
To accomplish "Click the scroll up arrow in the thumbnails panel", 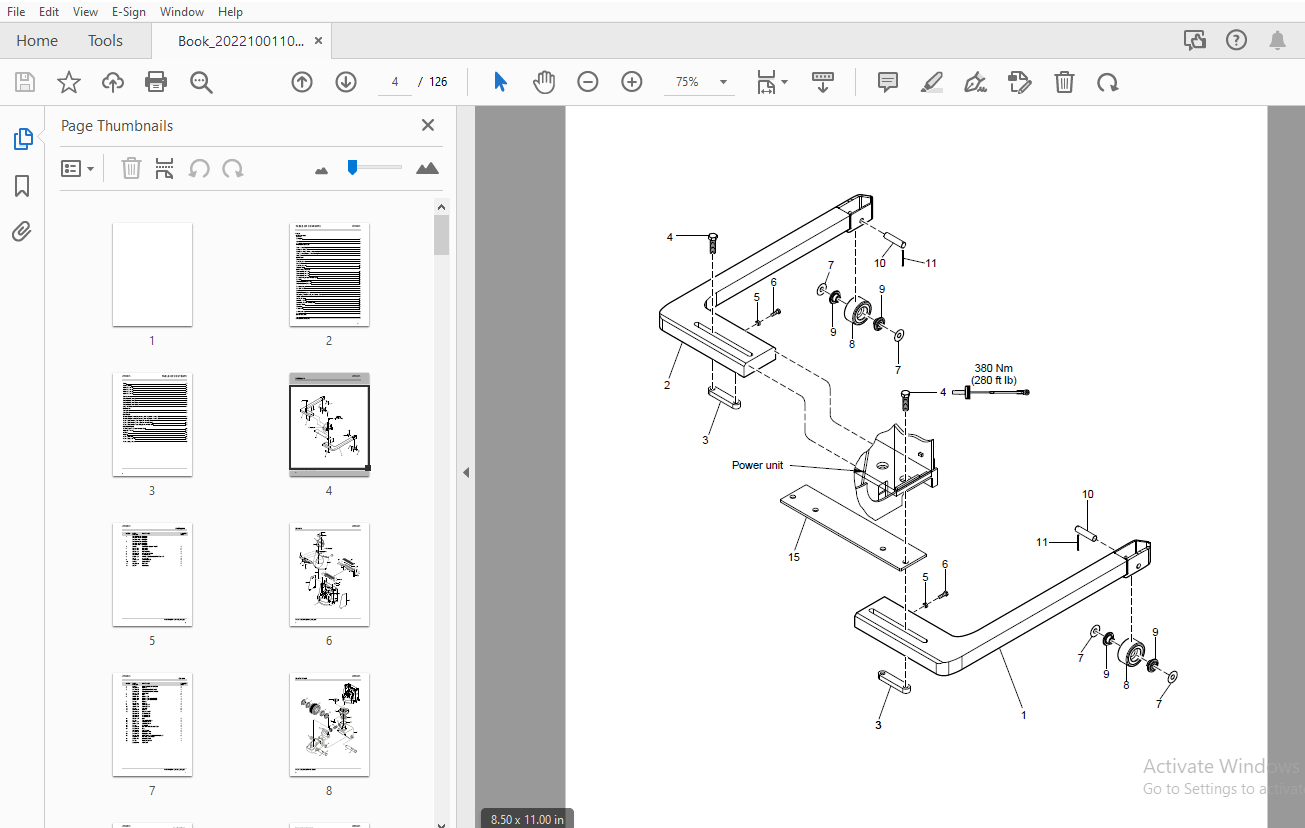I will tap(441, 206).
